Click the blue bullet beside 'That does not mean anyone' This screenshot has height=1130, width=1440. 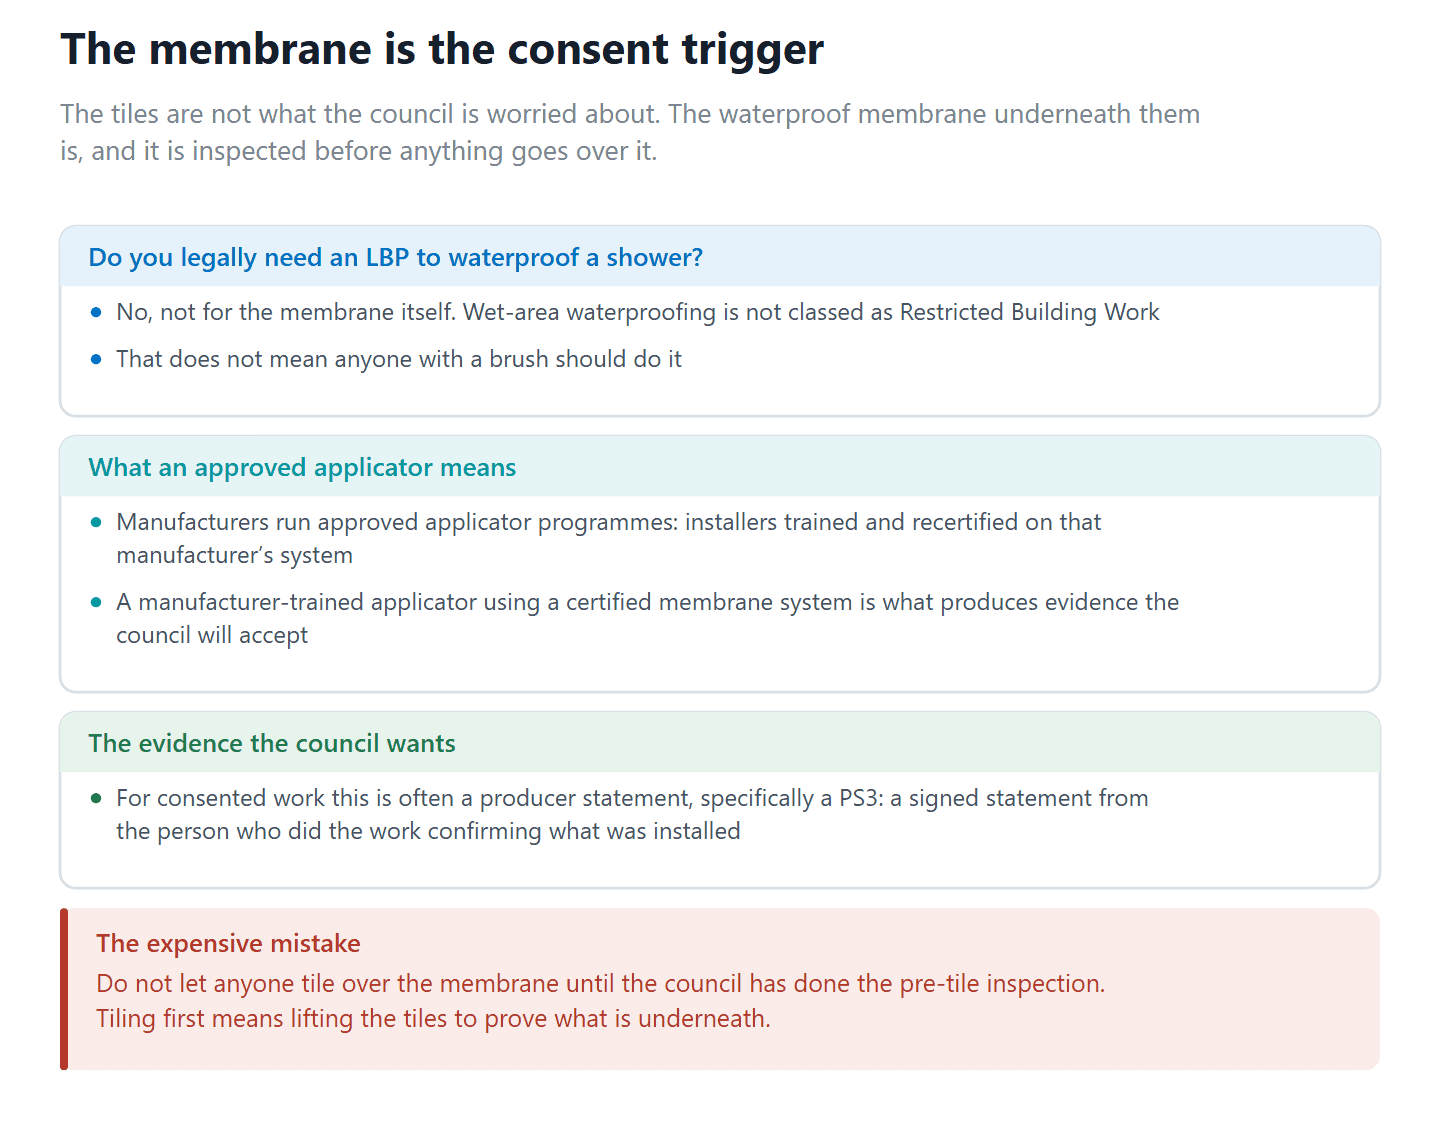(96, 359)
